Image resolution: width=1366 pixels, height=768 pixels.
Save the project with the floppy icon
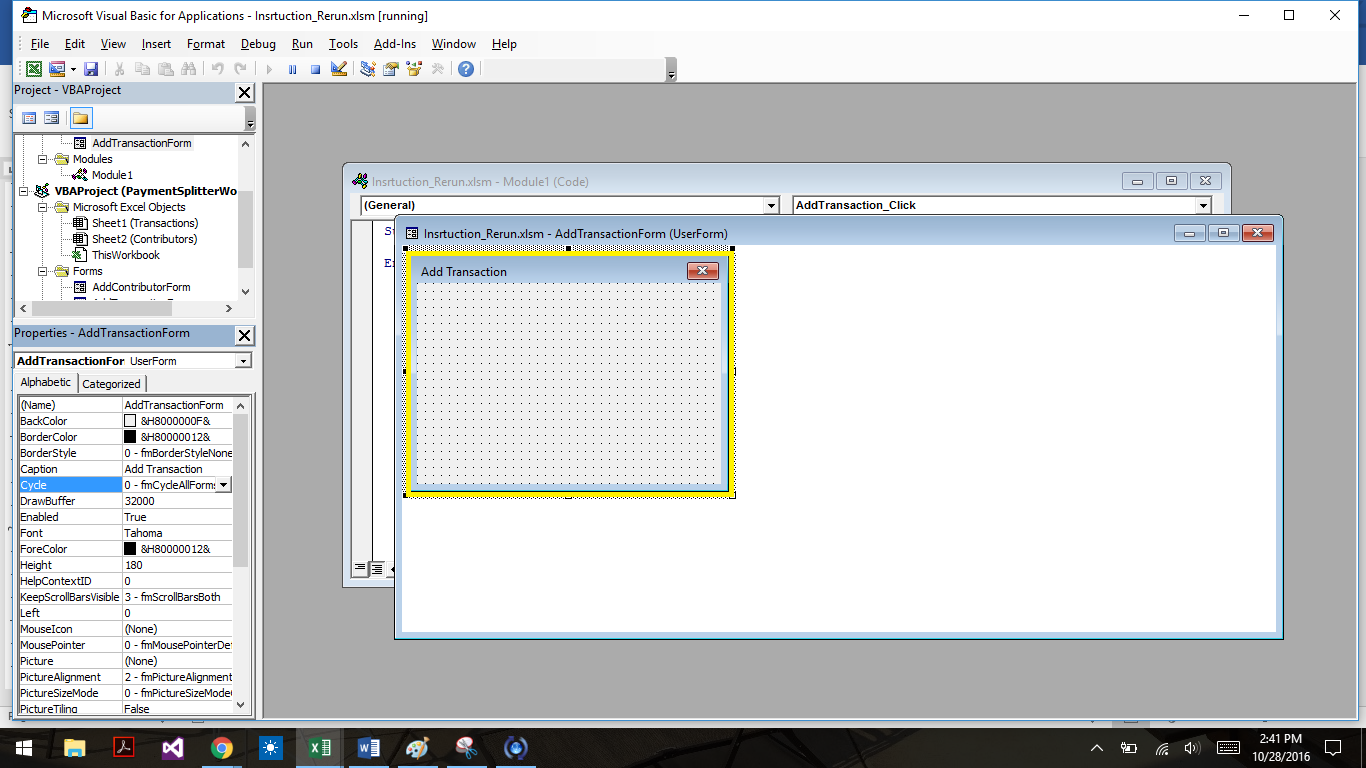(x=91, y=69)
